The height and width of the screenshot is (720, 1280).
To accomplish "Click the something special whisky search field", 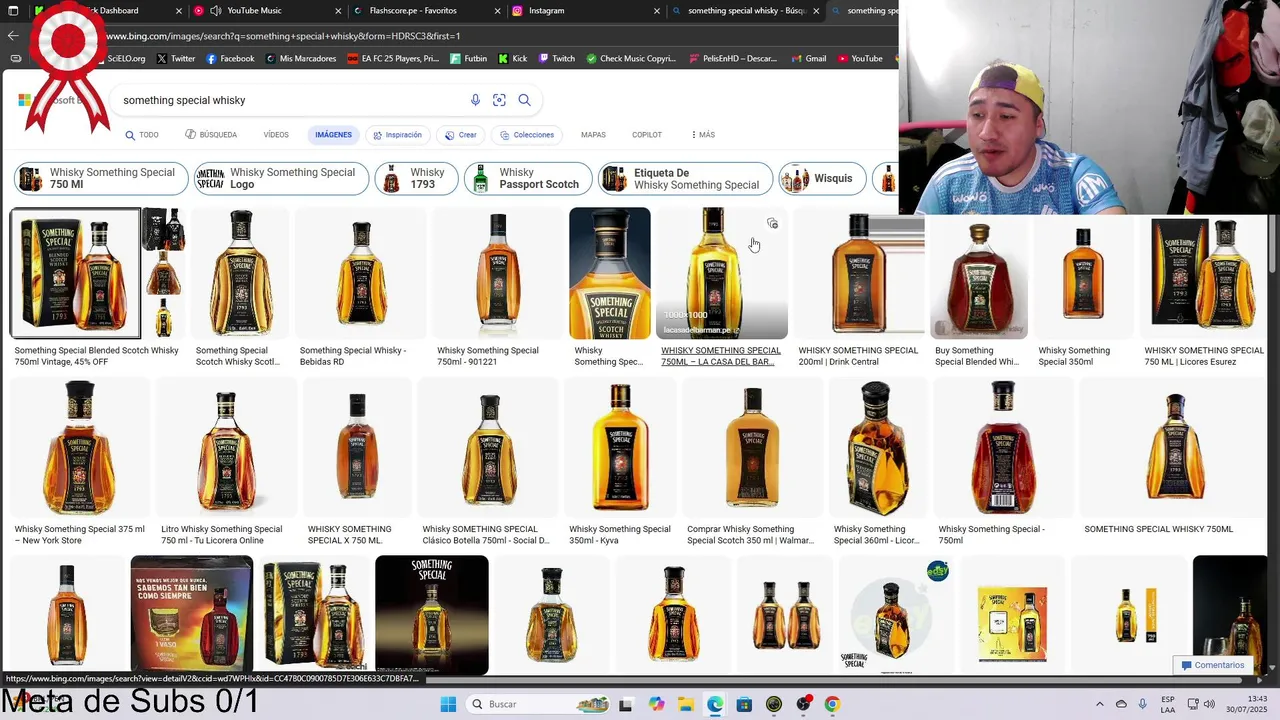I will tap(290, 100).
